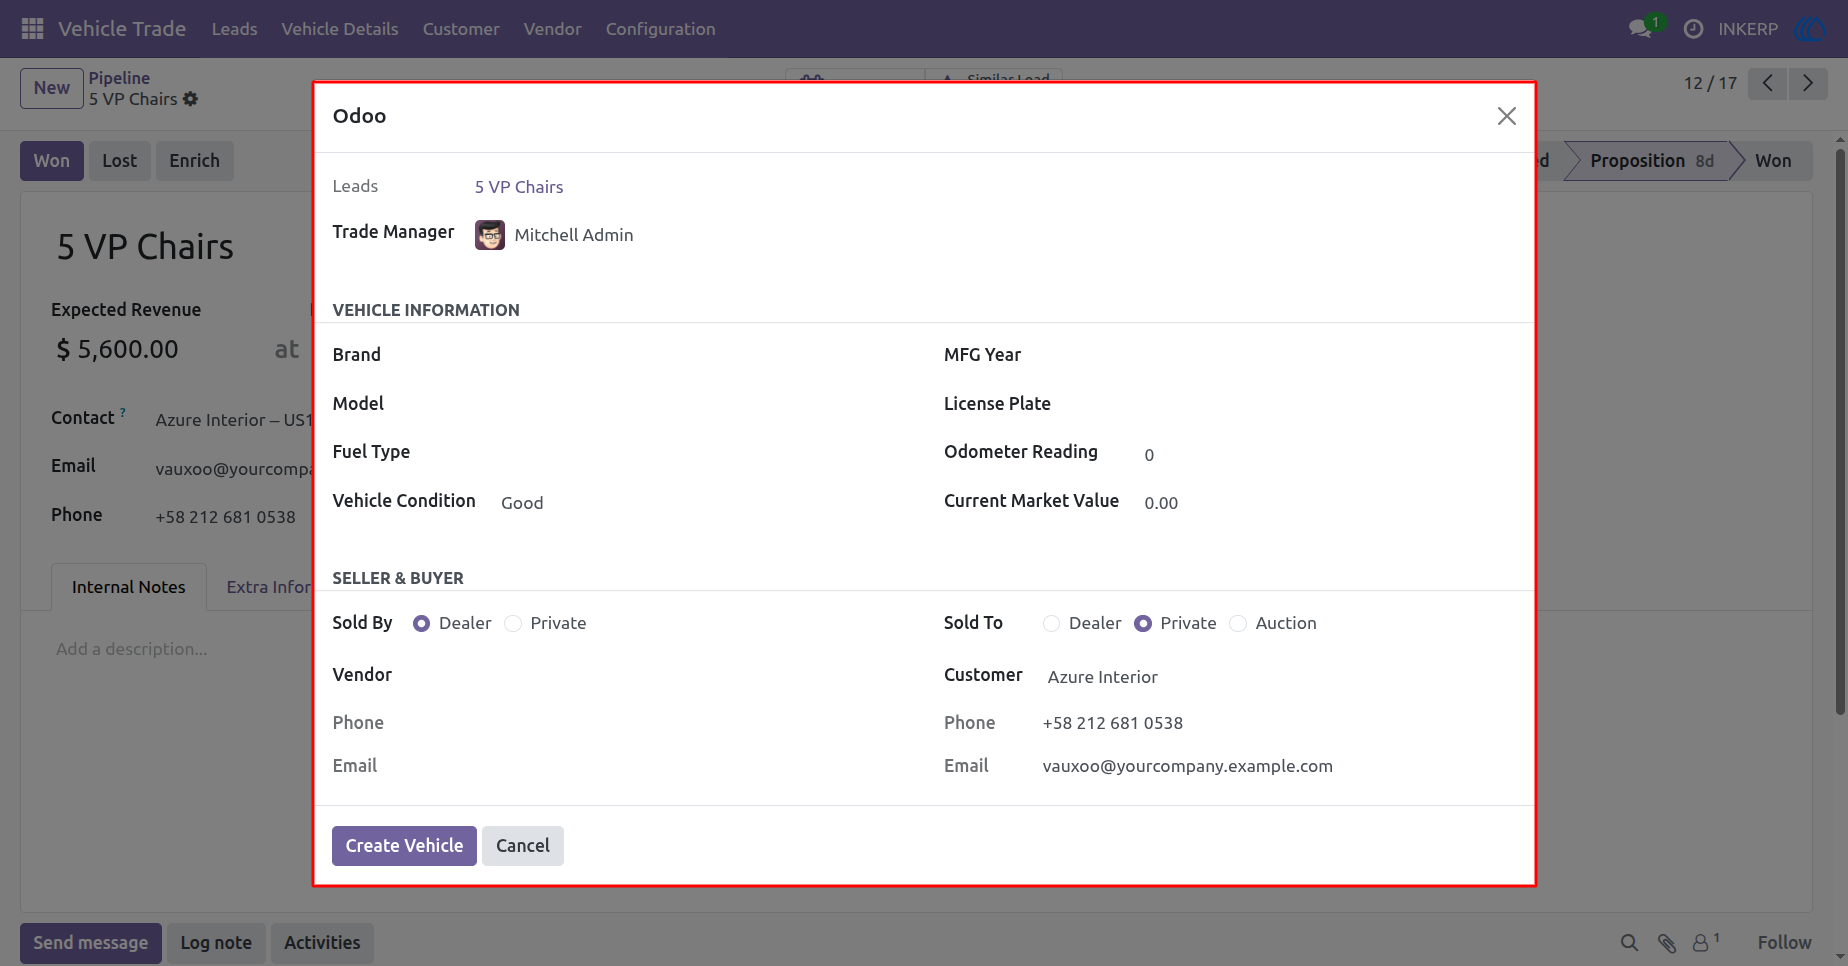Click the Send message button
The width and height of the screenshot is (1848, 966).
tap(91, 943)
